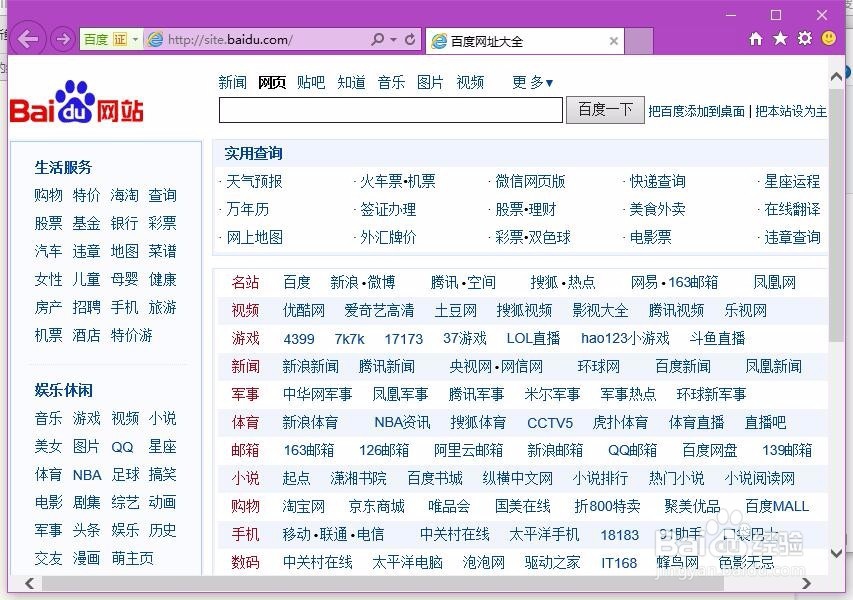Click the horizontal scrollbar right arrow
The width and height of the screenshot is (853, 600).
pyautogui.click(x=806, y=584)
